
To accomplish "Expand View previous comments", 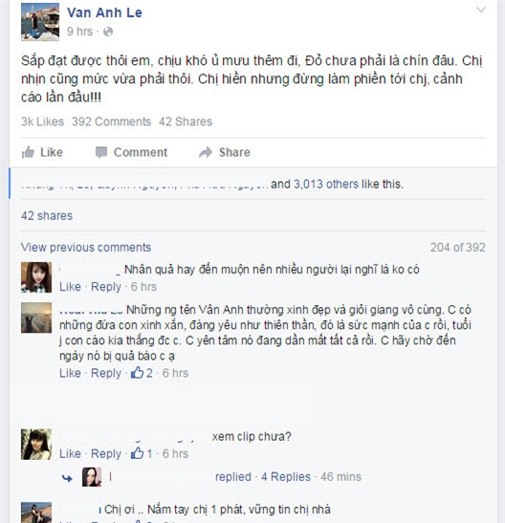I will [x=86, y=247].
